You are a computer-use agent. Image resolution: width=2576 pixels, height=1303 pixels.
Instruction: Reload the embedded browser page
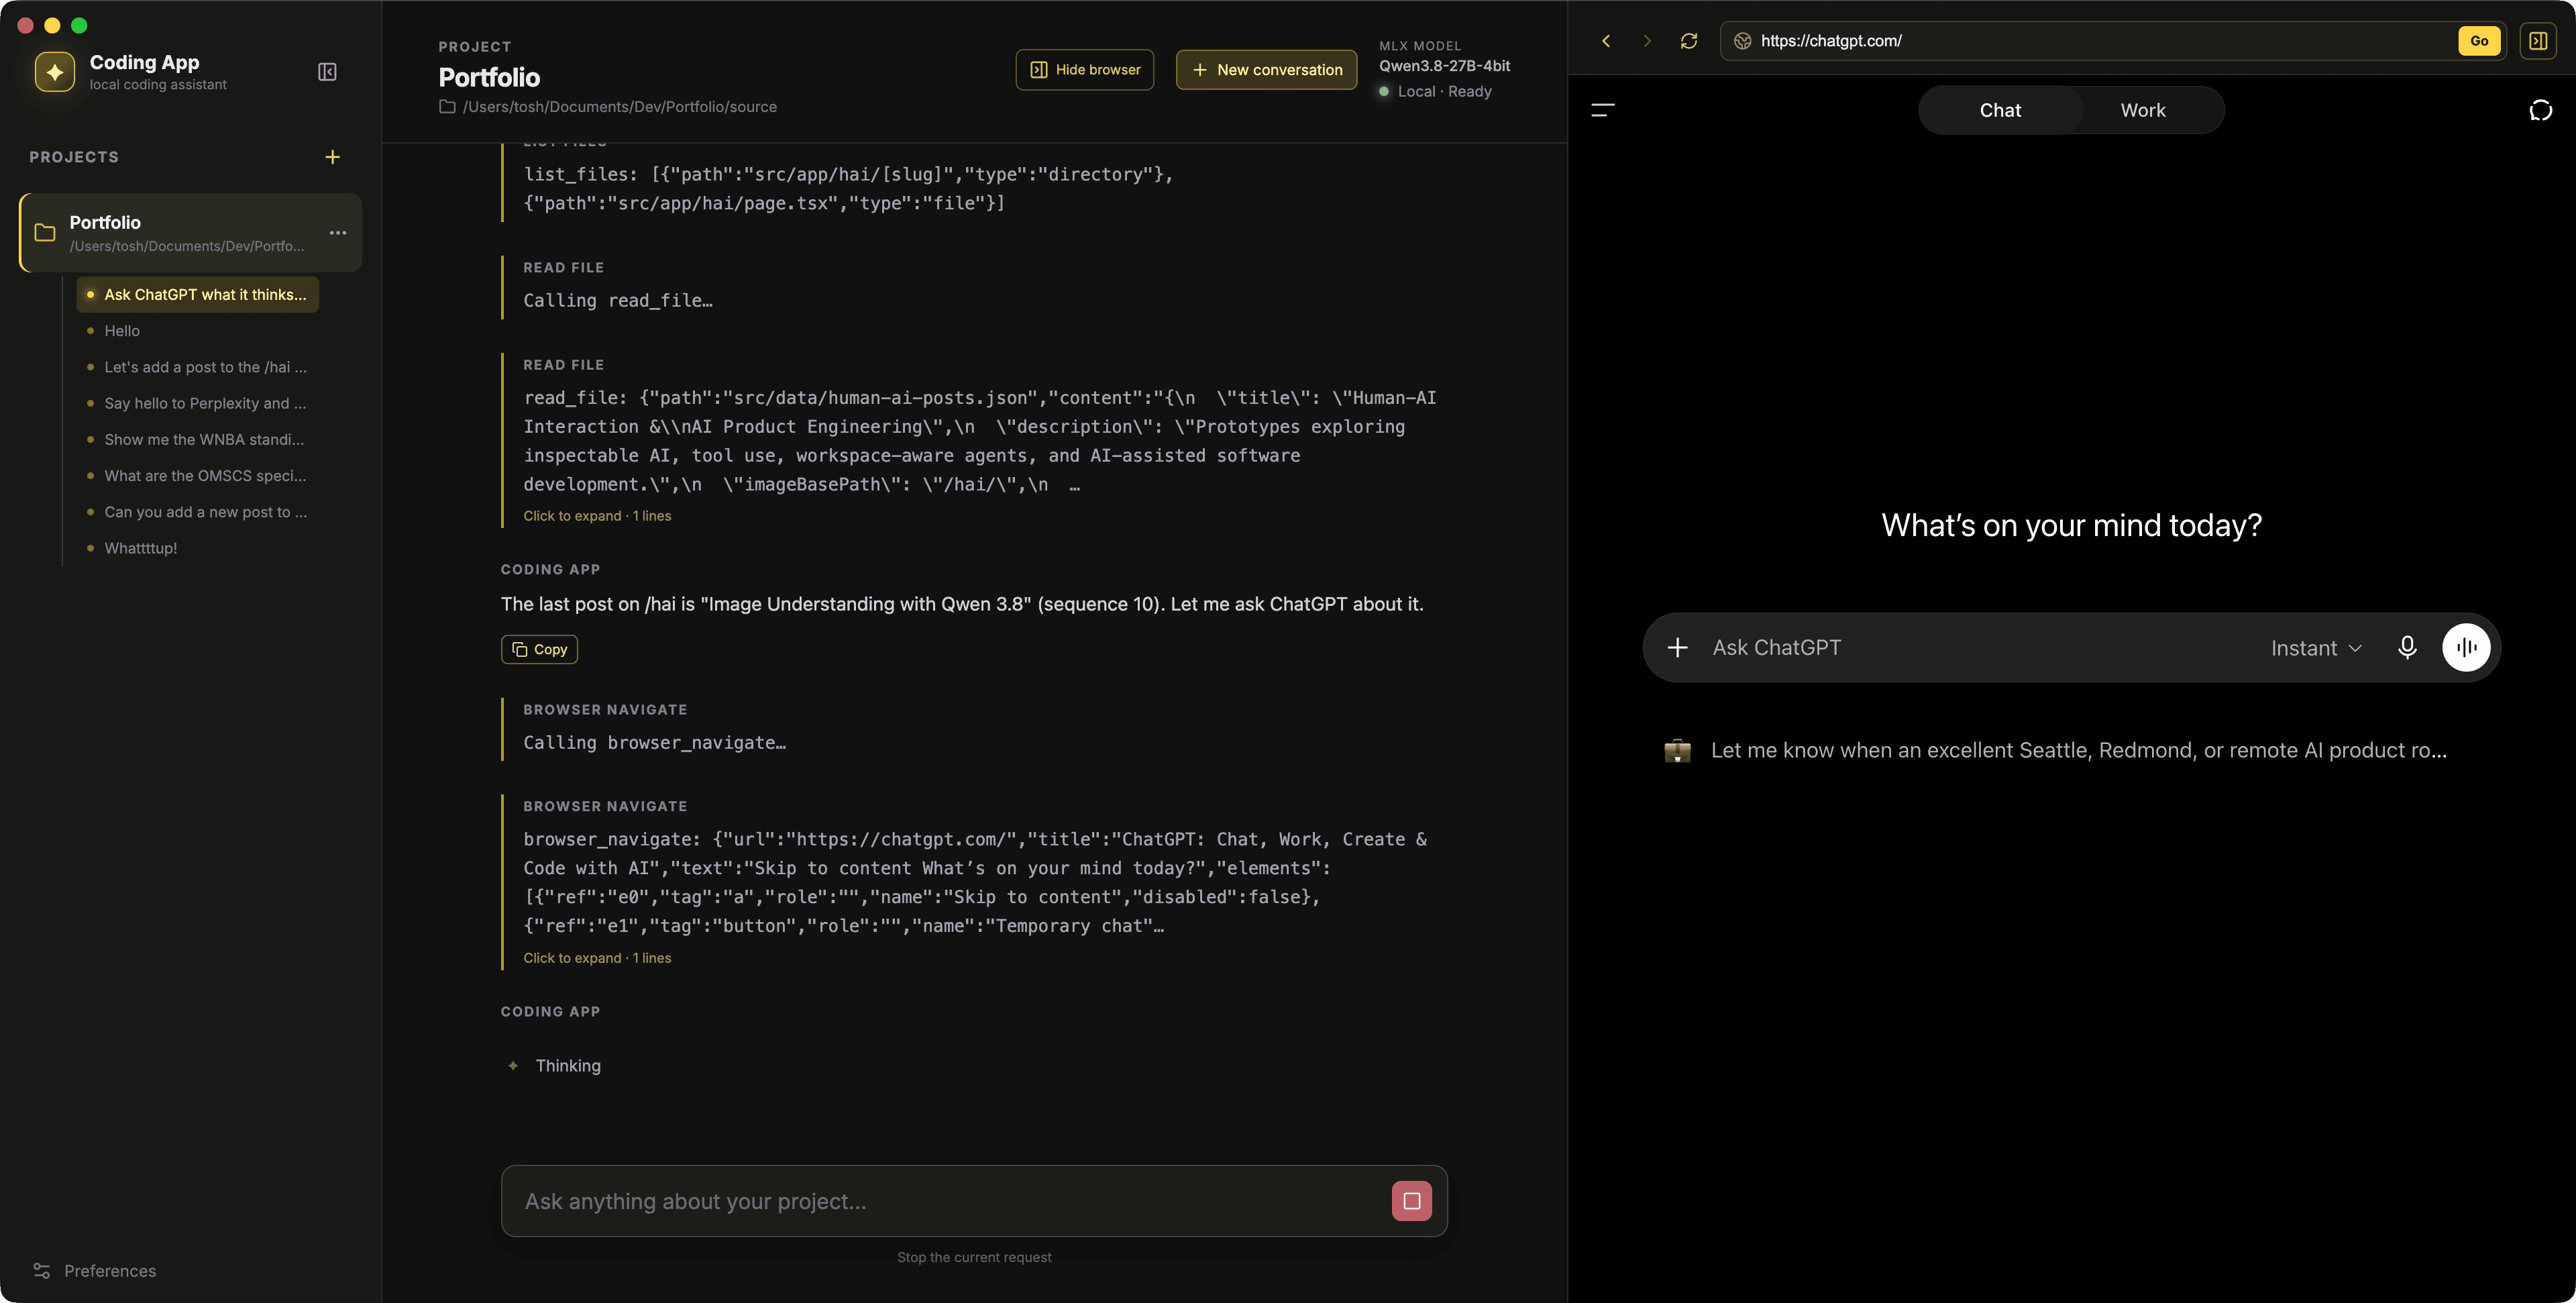point(1689,41)
